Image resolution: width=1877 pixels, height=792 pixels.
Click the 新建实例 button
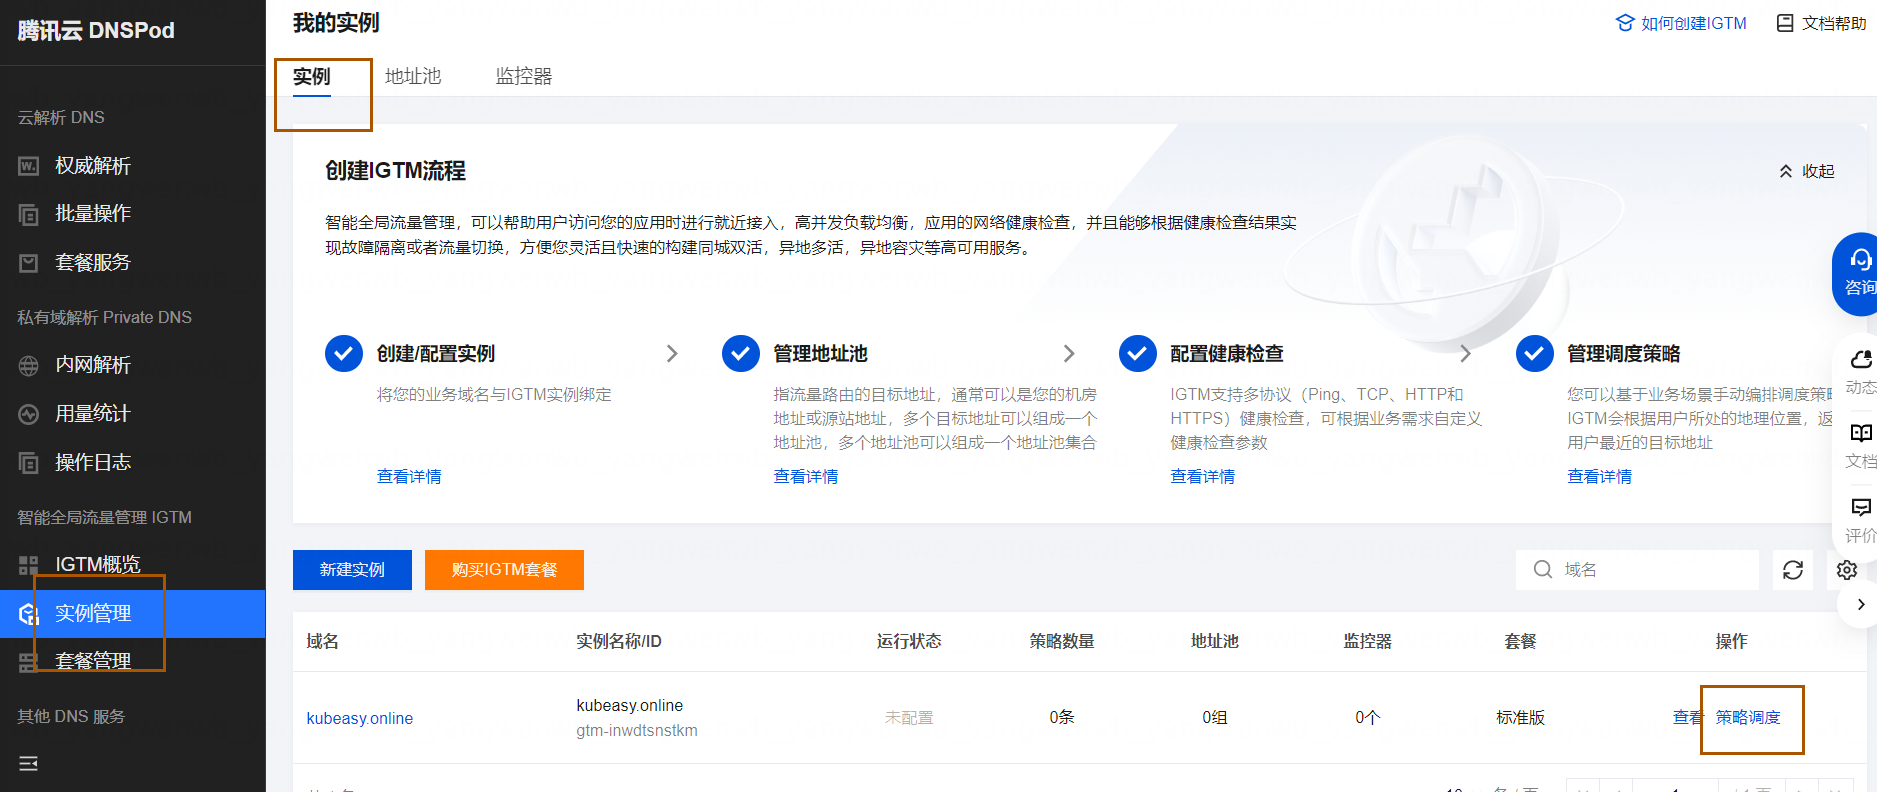tap(352, 570)
